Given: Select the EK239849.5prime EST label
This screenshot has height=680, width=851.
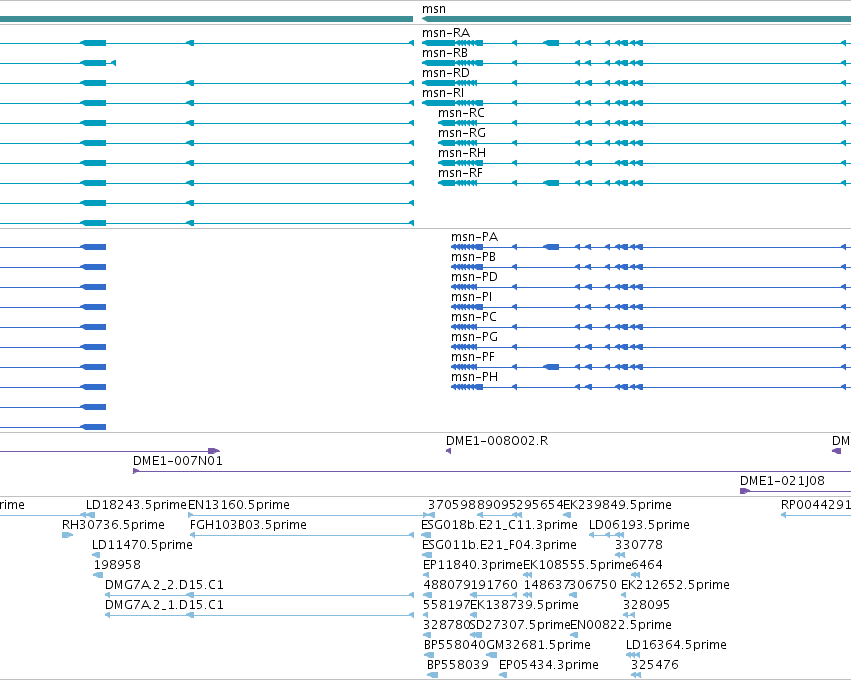Looking at the screenshot, I should [x=618, y=505].
